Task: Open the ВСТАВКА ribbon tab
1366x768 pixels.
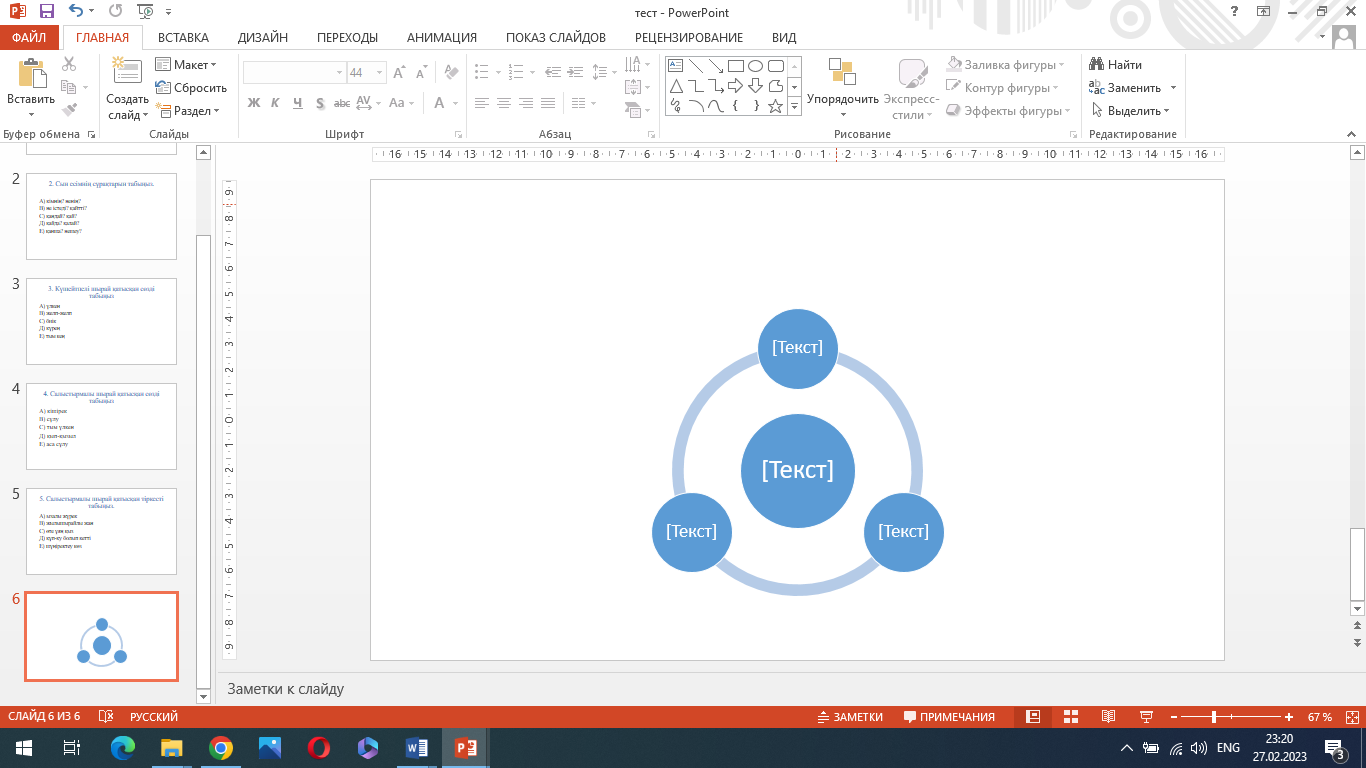Action: pyautogui.click(x=183, y=38)
